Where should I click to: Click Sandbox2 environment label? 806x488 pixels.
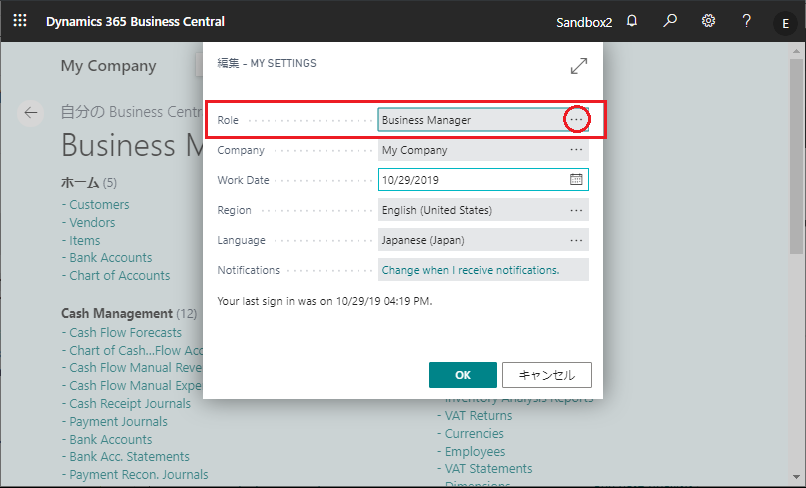pos(584,23)
